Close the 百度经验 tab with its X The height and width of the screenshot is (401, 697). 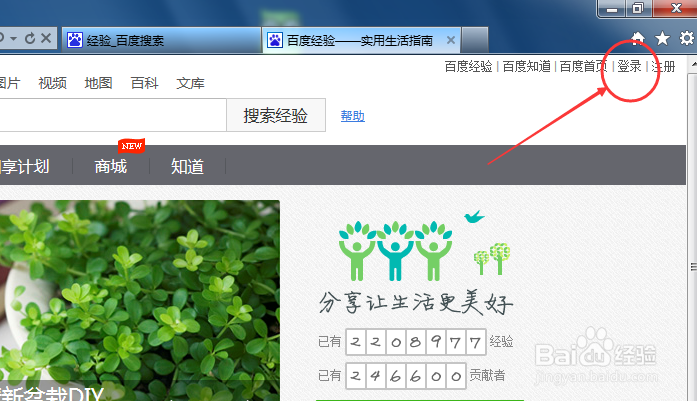[x=451, y=40]
